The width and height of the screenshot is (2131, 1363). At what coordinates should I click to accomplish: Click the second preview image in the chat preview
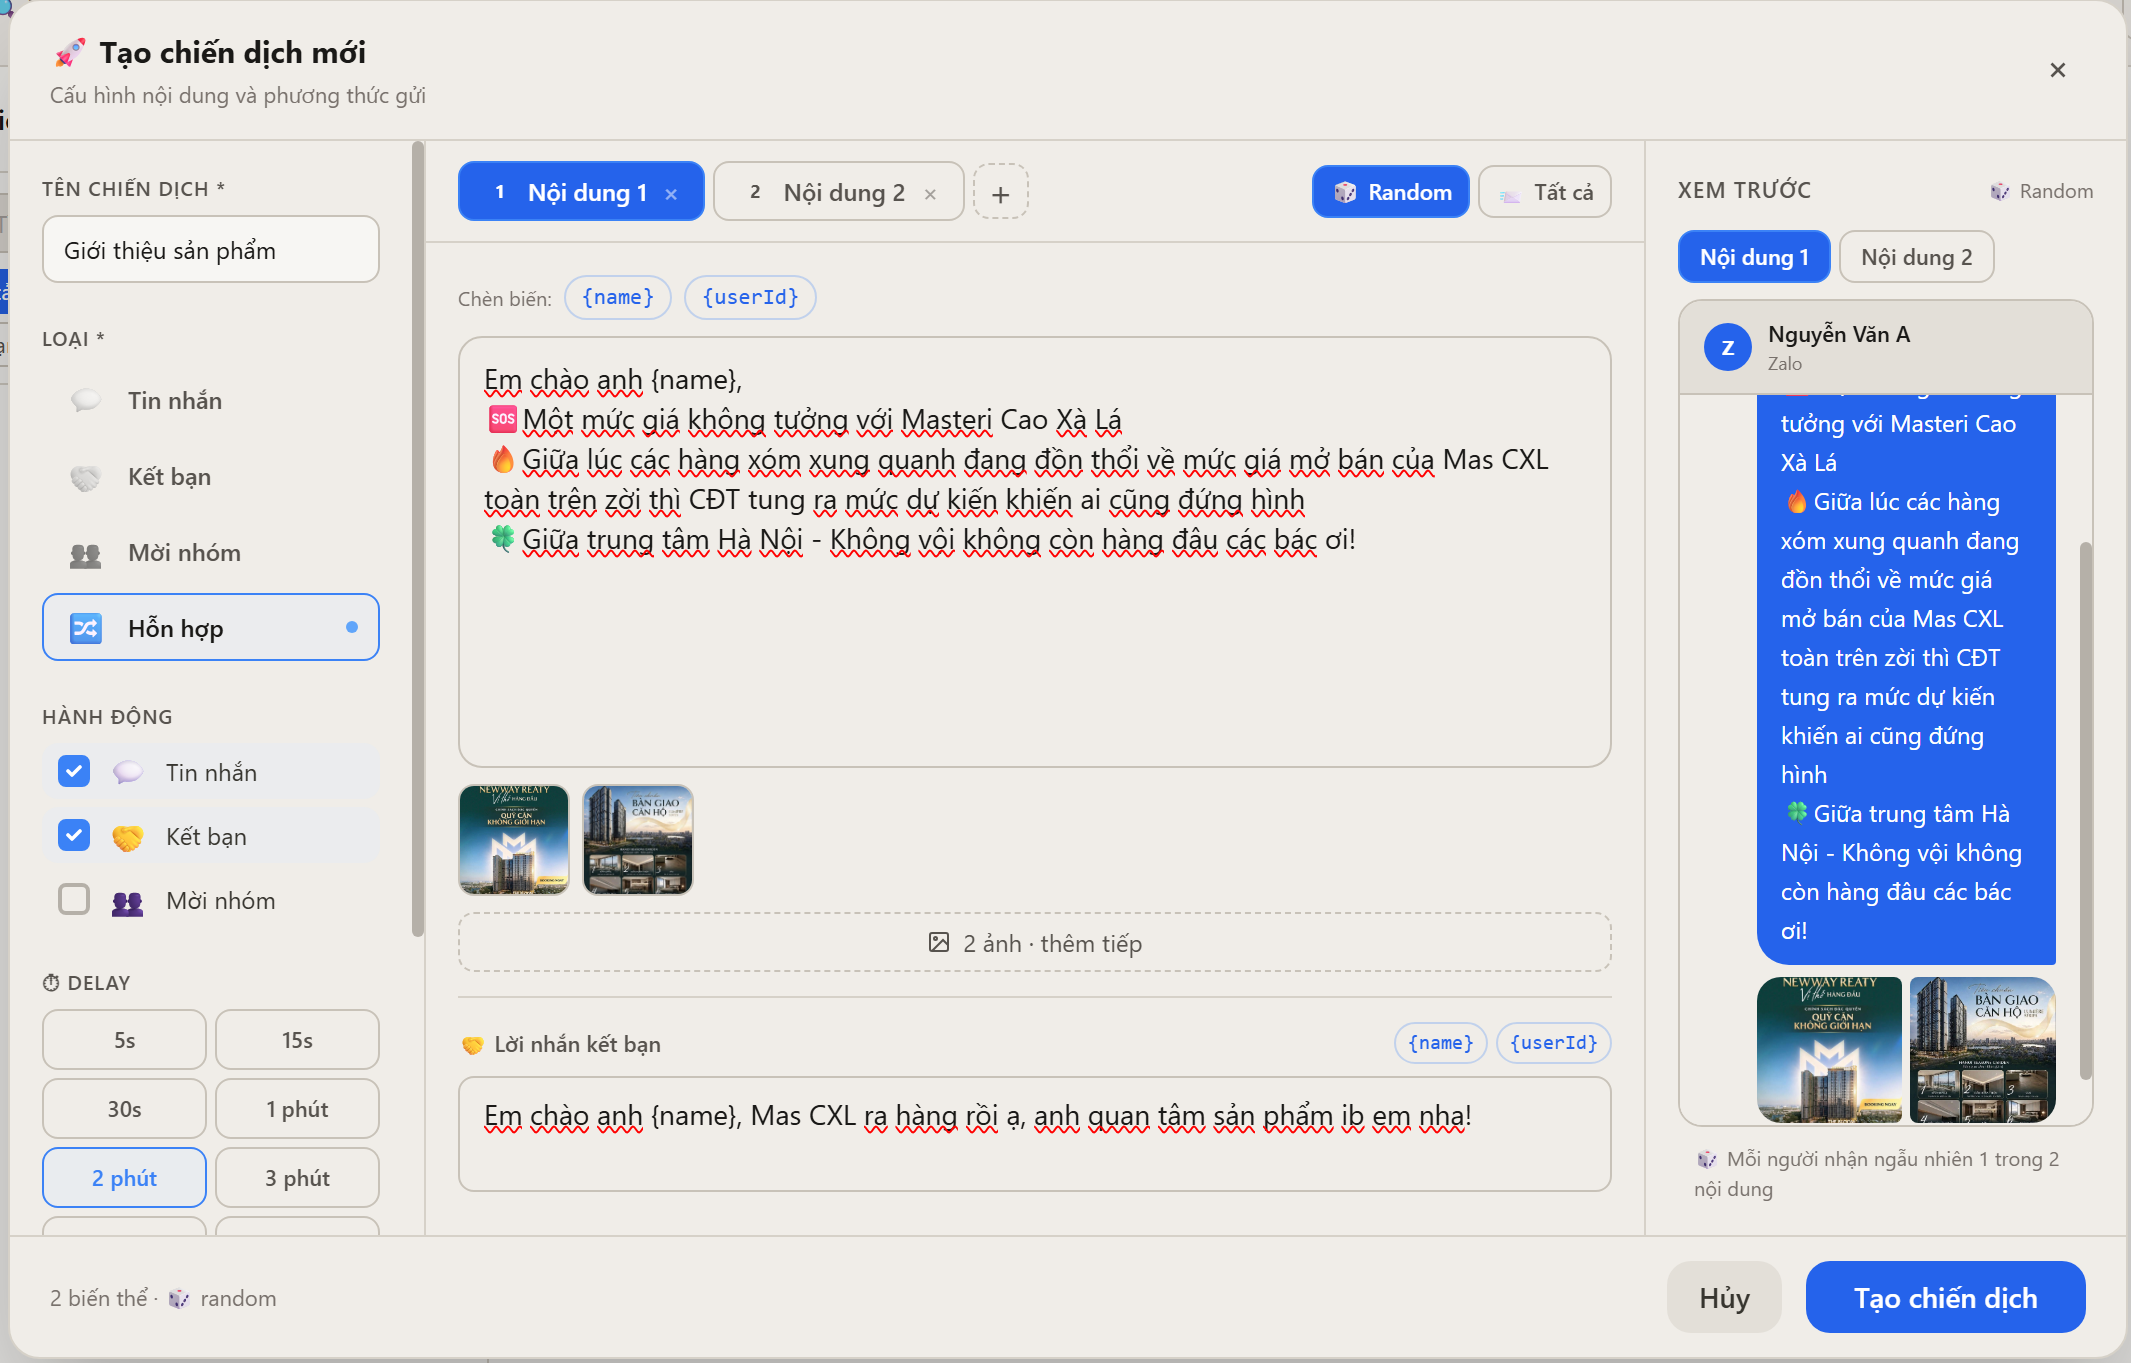tap(1982, 1050)
